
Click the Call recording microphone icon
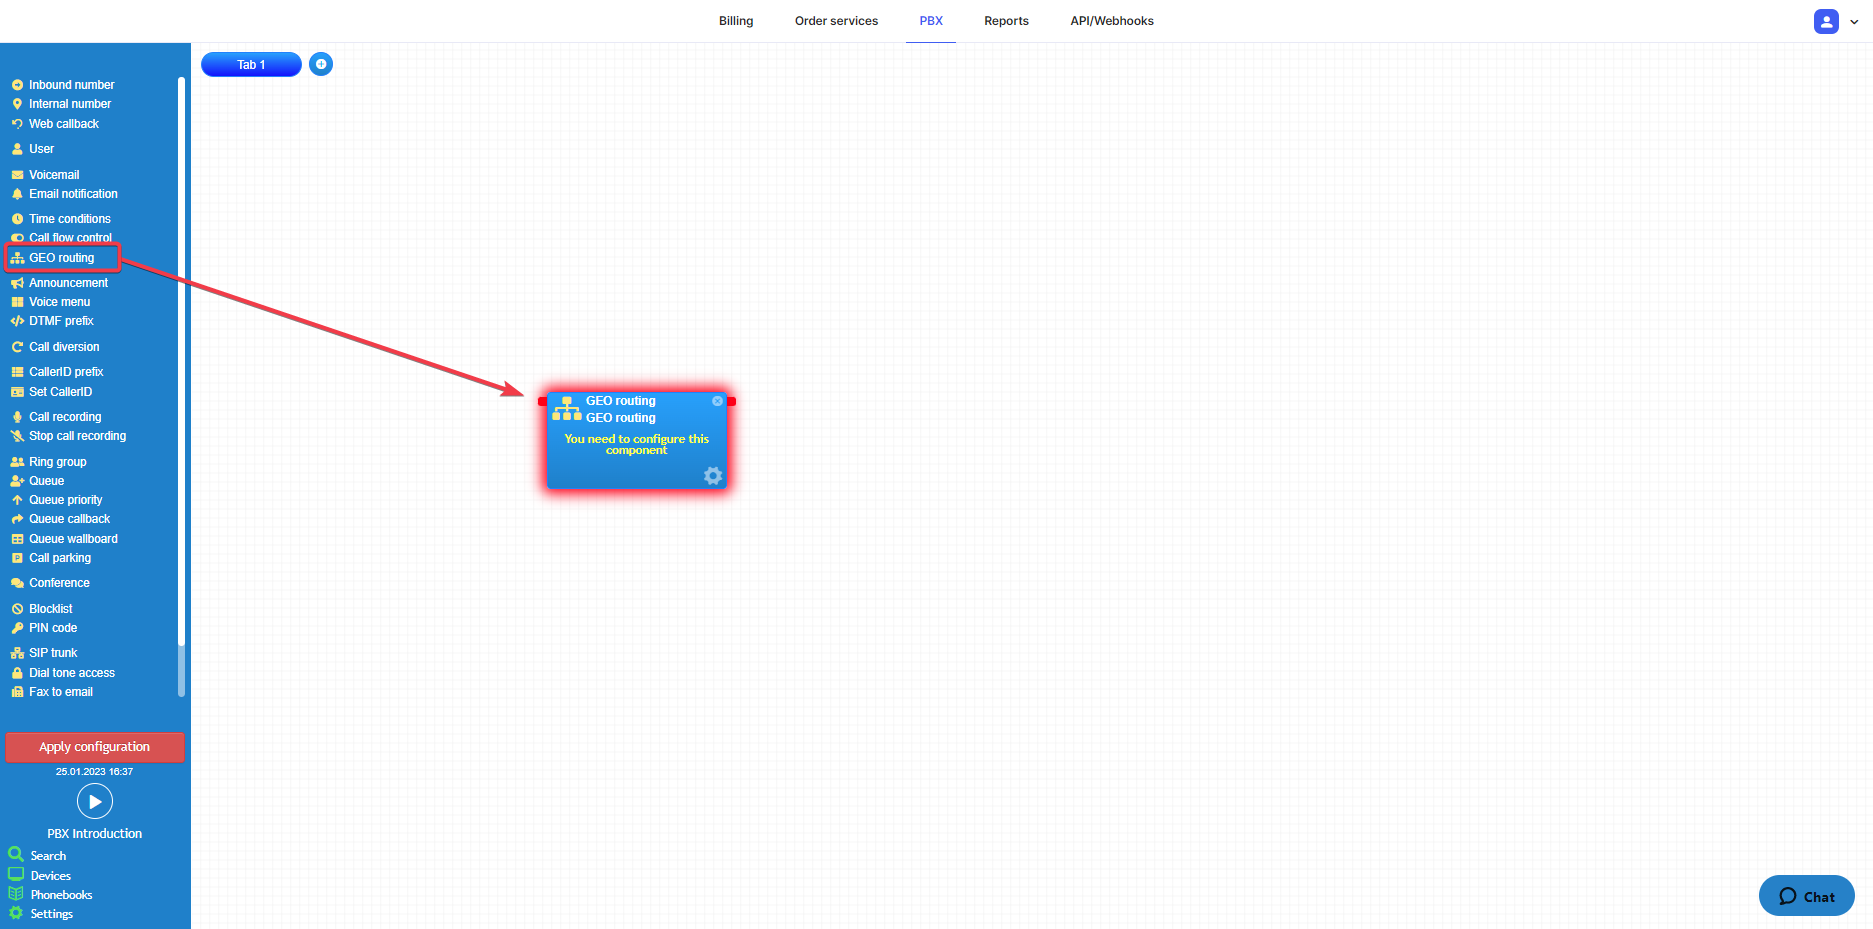pos(17,417)
